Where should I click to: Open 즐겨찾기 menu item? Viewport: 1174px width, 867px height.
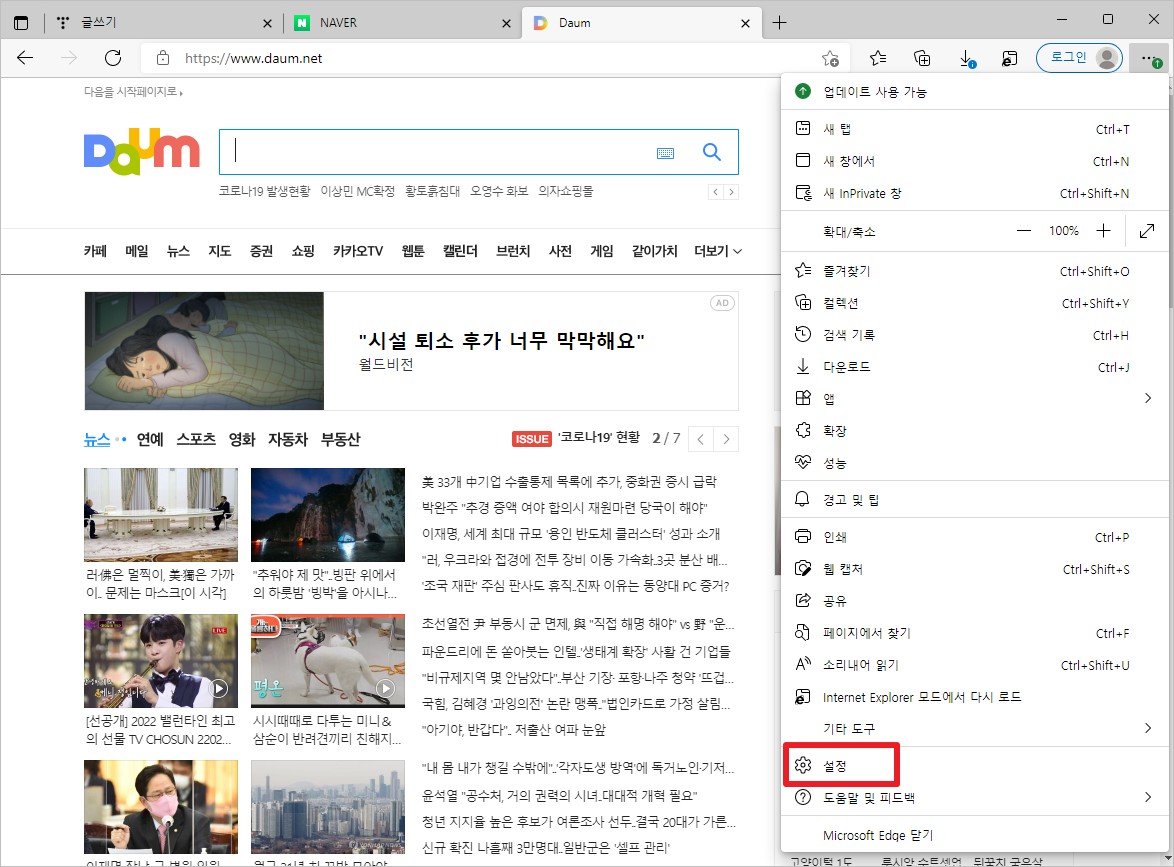coord(974,271)
